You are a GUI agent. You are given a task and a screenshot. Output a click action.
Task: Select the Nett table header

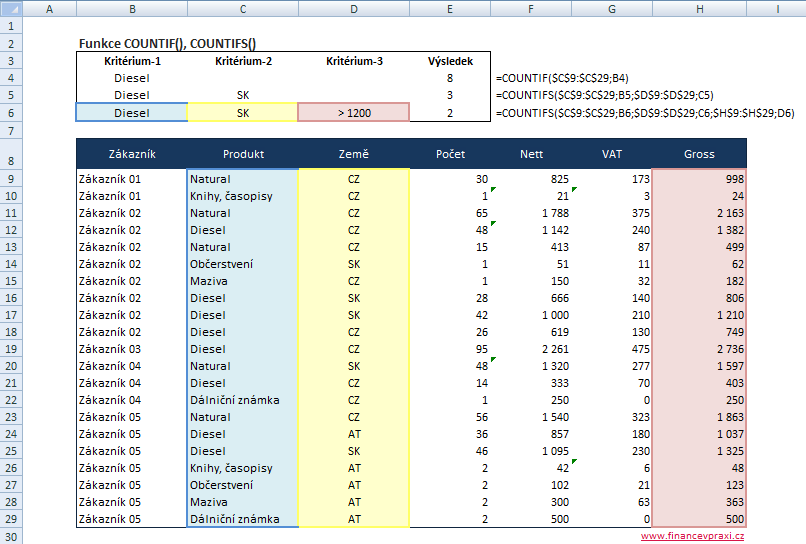pyautogui.click(x=531, y=154)
